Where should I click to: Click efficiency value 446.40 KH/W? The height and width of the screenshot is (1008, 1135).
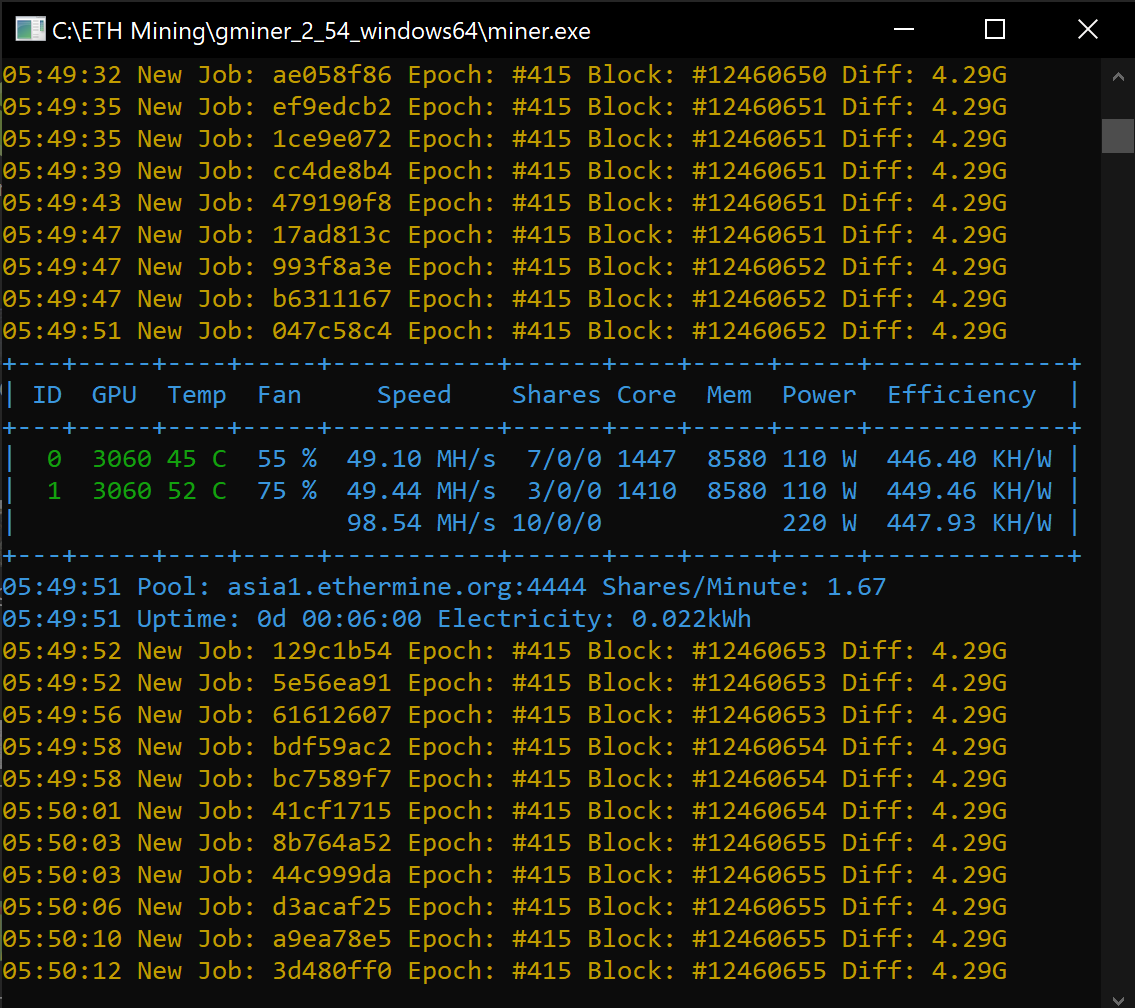click(x=969, y=459)
